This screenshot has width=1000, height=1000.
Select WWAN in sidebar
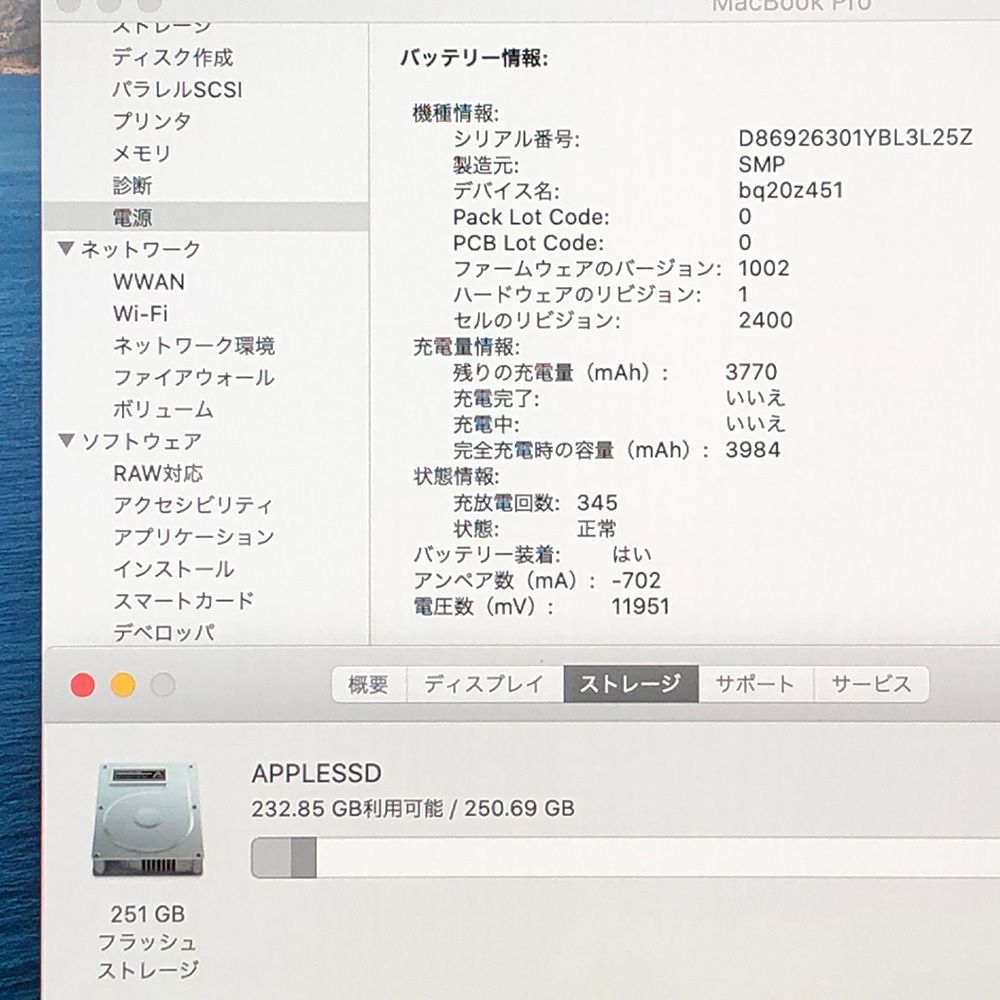(149, 281)
